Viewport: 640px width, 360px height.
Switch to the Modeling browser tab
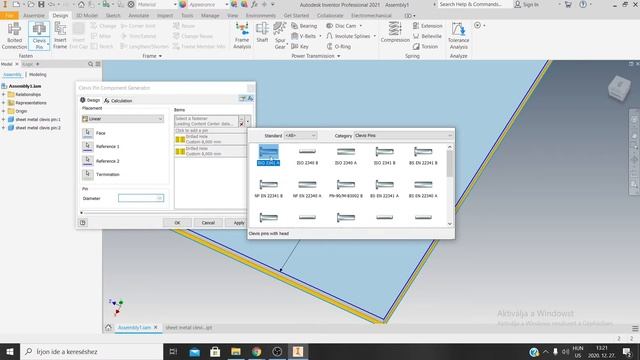[x=38, y=75]
